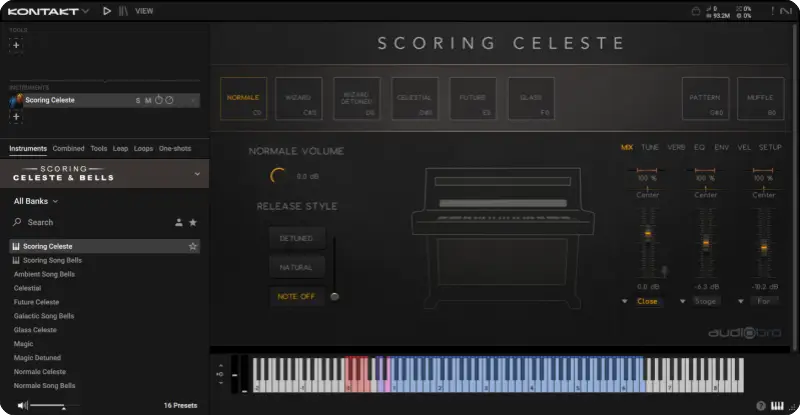Favorite the Scoring Celeste preset star
This screenshot has height=415, width=800.
[x=193, y=247]
